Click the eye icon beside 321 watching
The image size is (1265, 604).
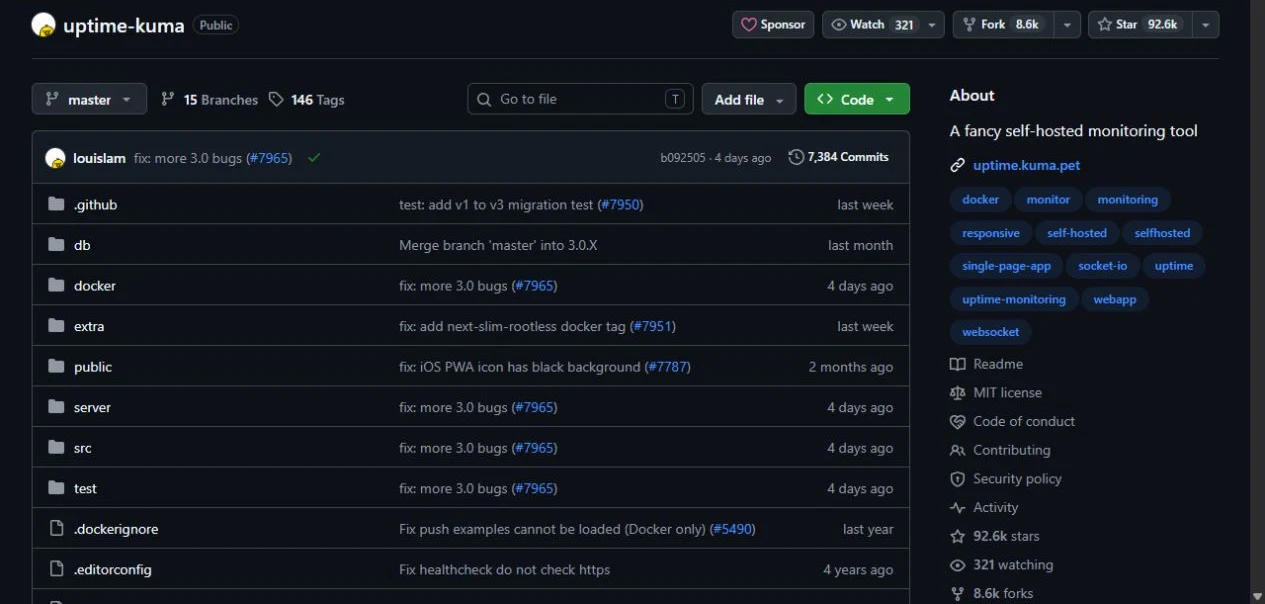tap(957, 565)
